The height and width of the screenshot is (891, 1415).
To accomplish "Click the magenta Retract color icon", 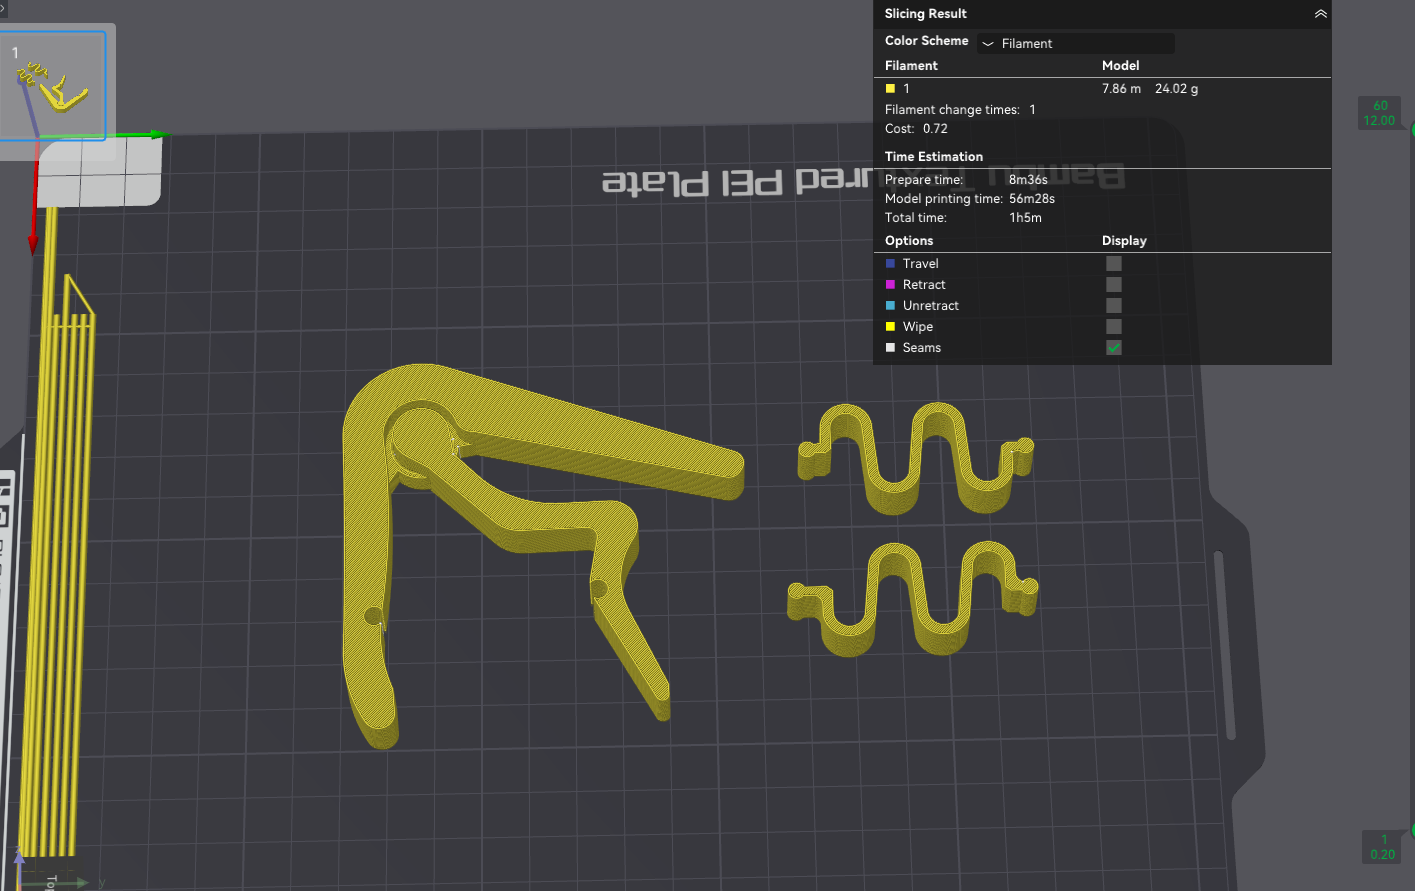I will (890, 285).
